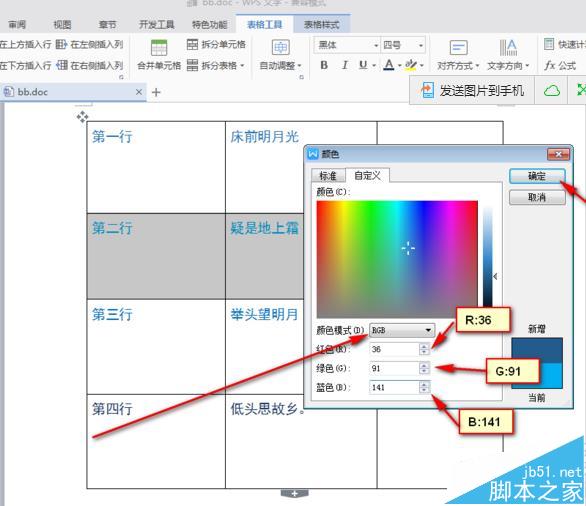Open the RGB color mode dropdown
This screenshot has width=586, height=506.
(402, 330)
